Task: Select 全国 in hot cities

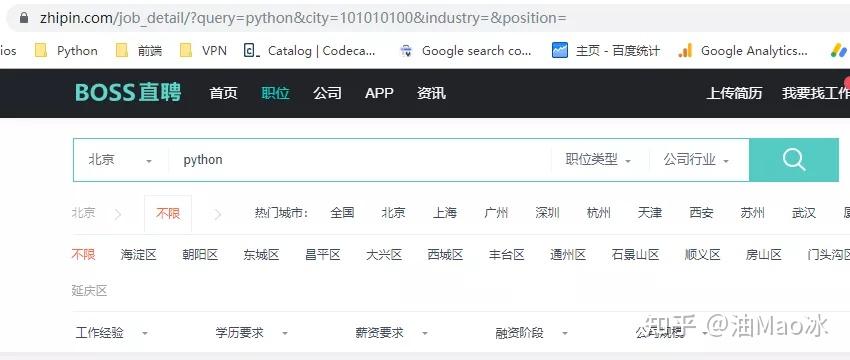Action: click(342, 213)
